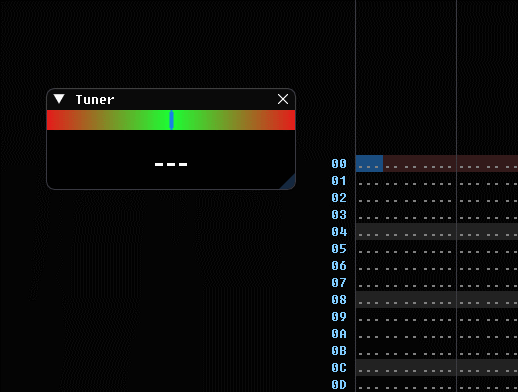Select pattern row number 09
Viewport: 518px width, 392px height.
point(339,317)
